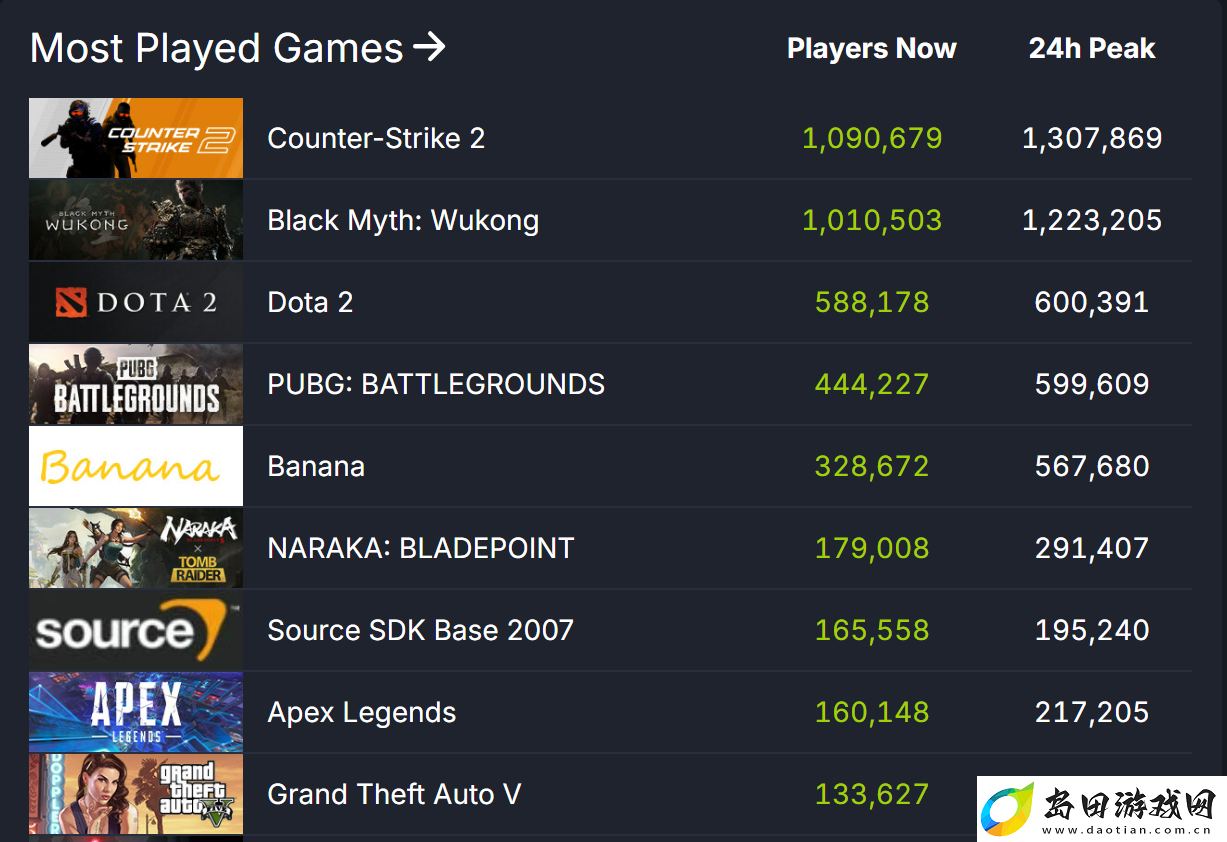Screen dimensions: 1227x842
Task: Click the Players Now column header
Action: (x=872, y=48)
